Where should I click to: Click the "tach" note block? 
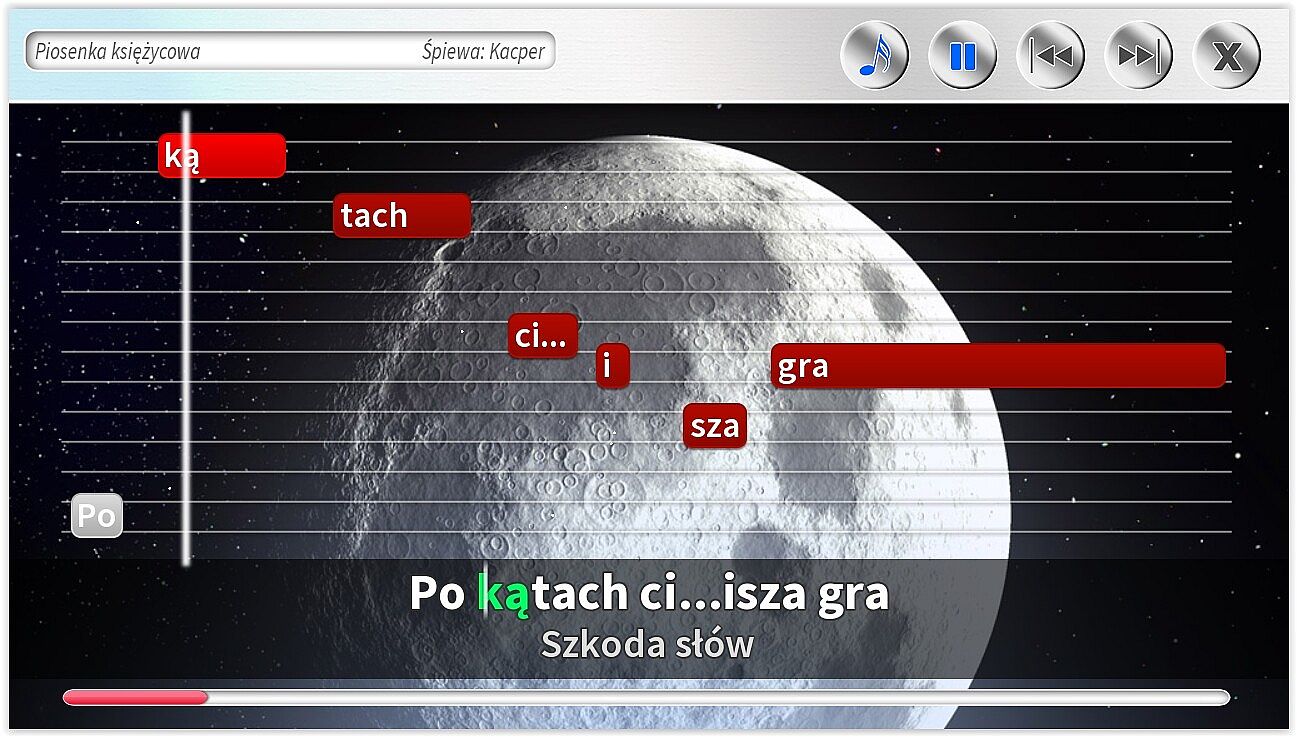402,216
